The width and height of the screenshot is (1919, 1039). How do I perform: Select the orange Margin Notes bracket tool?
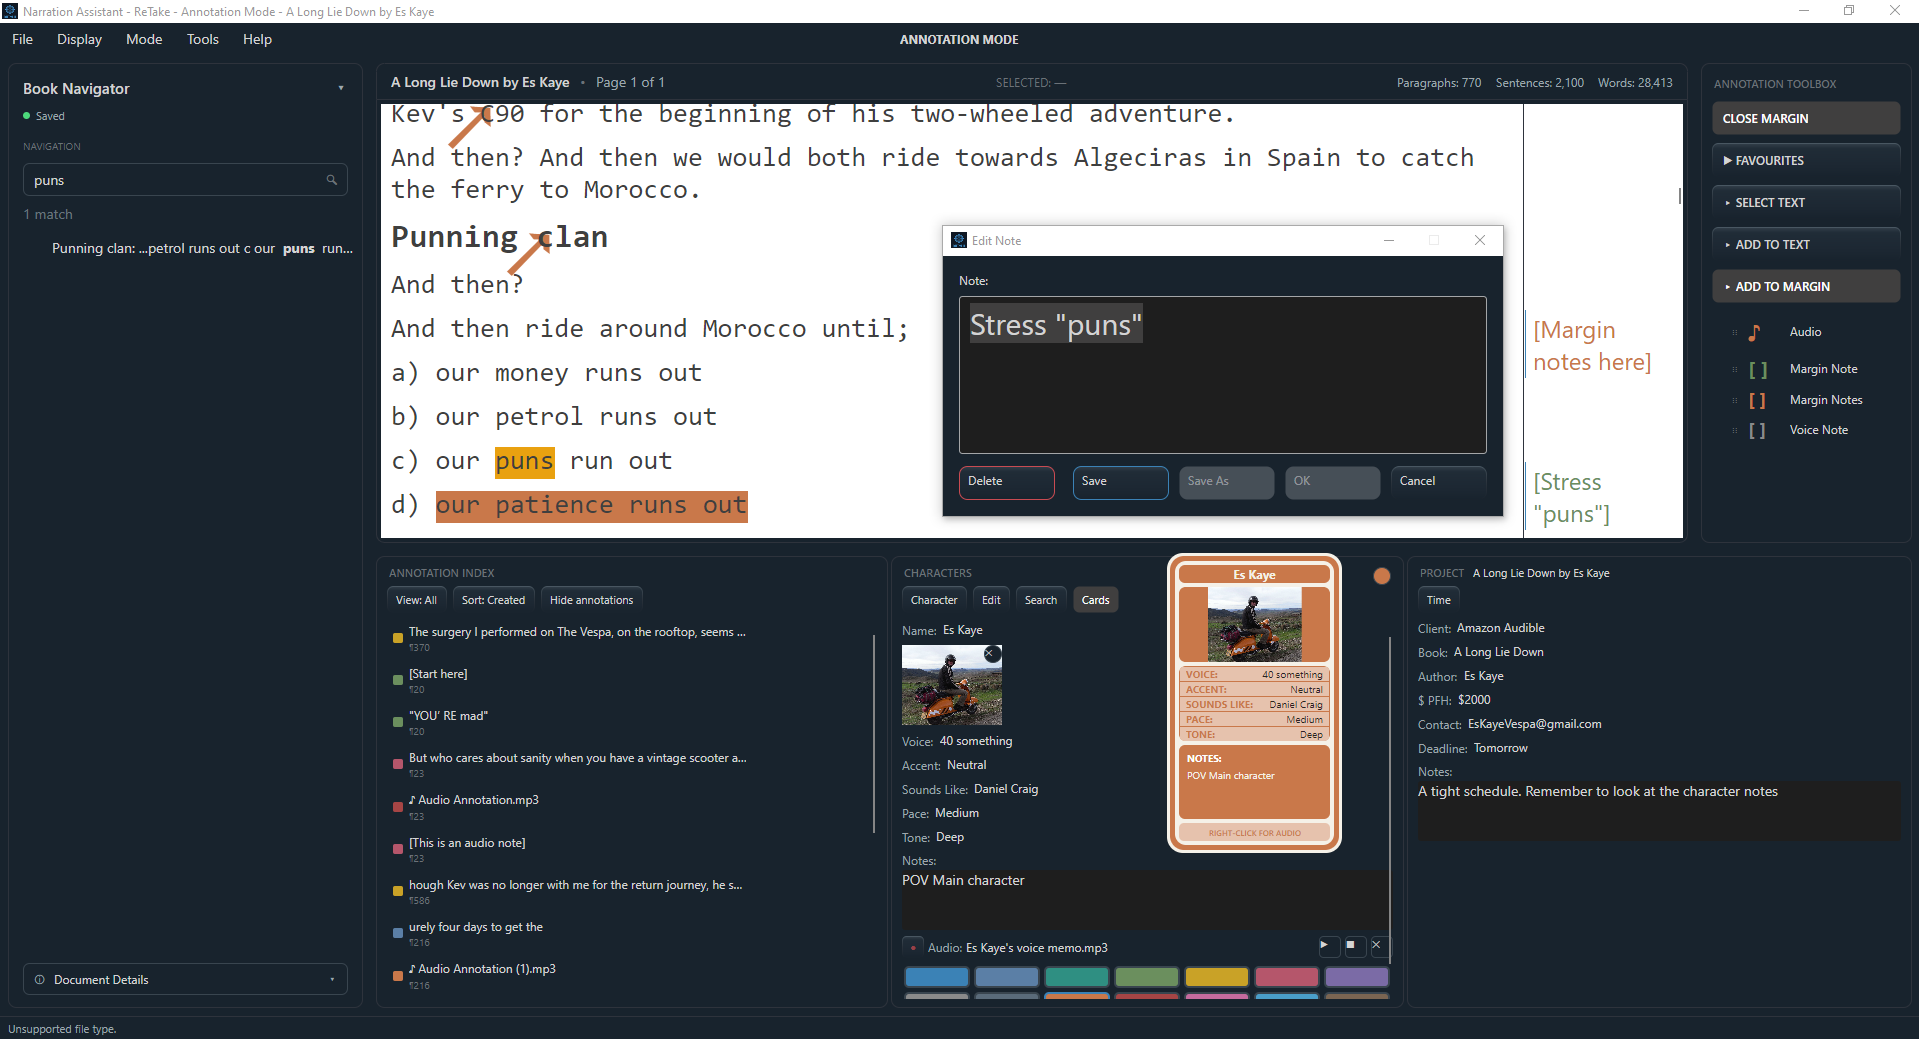coord(1757,400)
